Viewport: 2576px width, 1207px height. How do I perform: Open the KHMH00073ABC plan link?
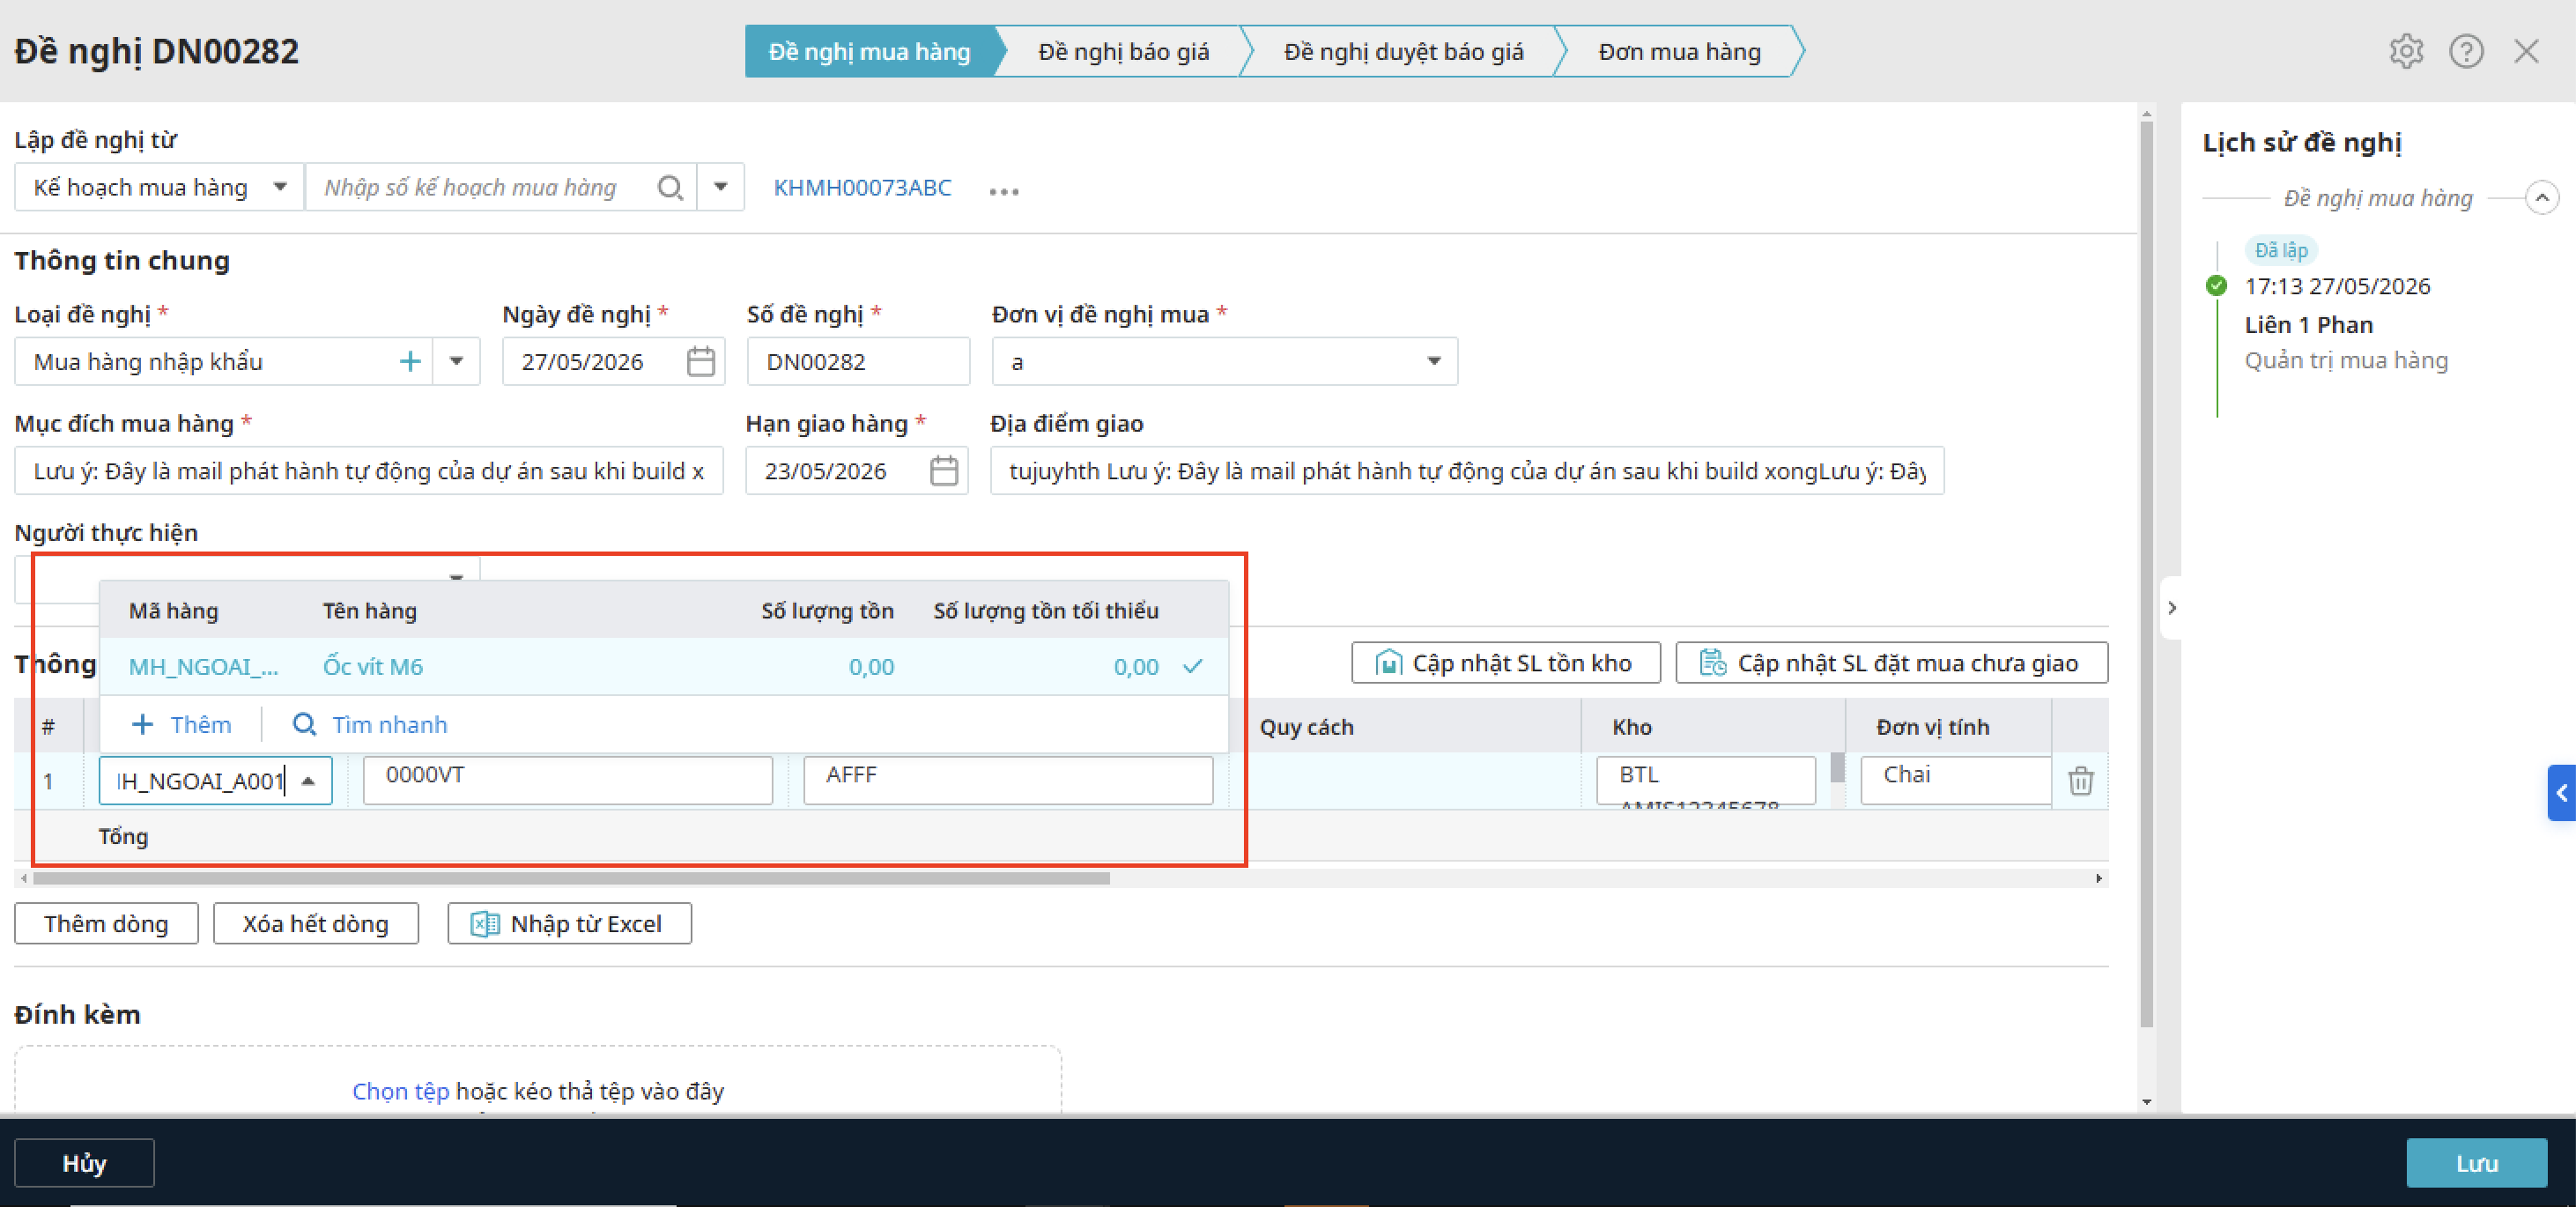[x=862, y=188]
